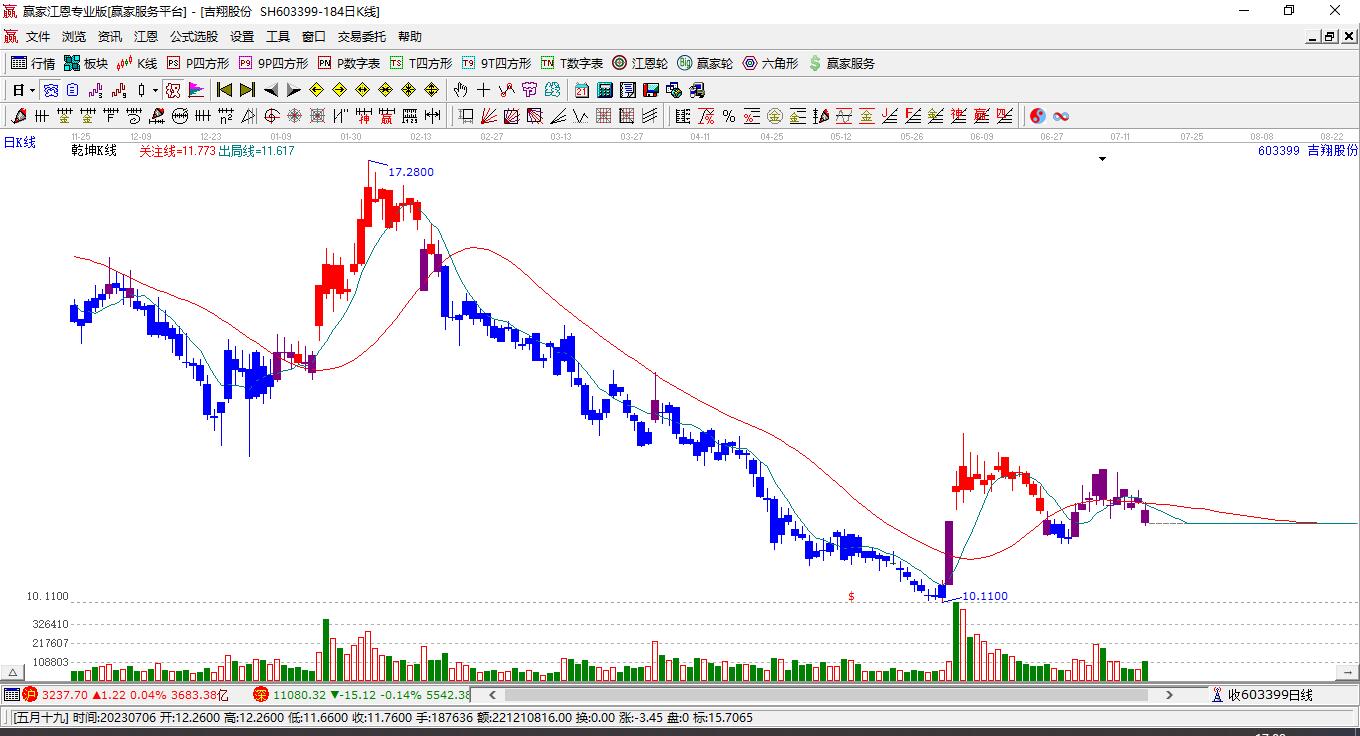Open the 设置 menu
This screenshot has width=1360, height=736.
tap(242, 37)
